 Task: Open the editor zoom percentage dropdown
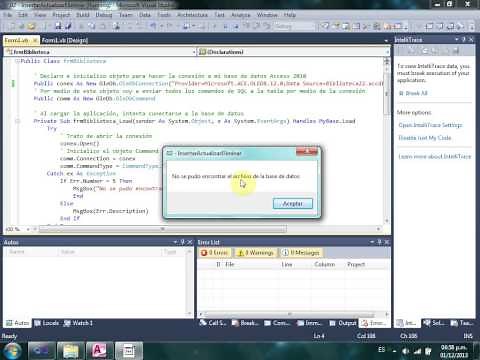[x=28, y=229]
